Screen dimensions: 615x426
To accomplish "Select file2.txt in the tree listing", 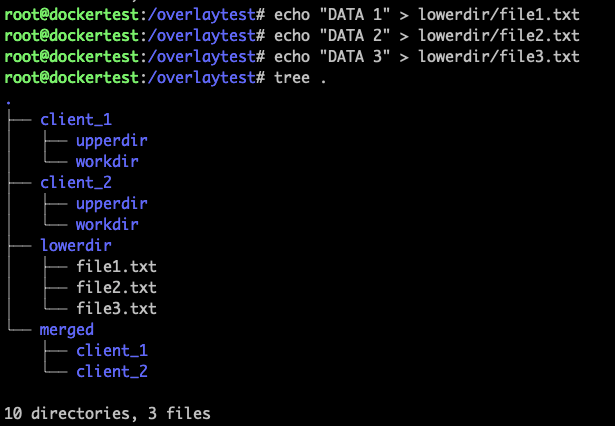I will coord(116,288).
